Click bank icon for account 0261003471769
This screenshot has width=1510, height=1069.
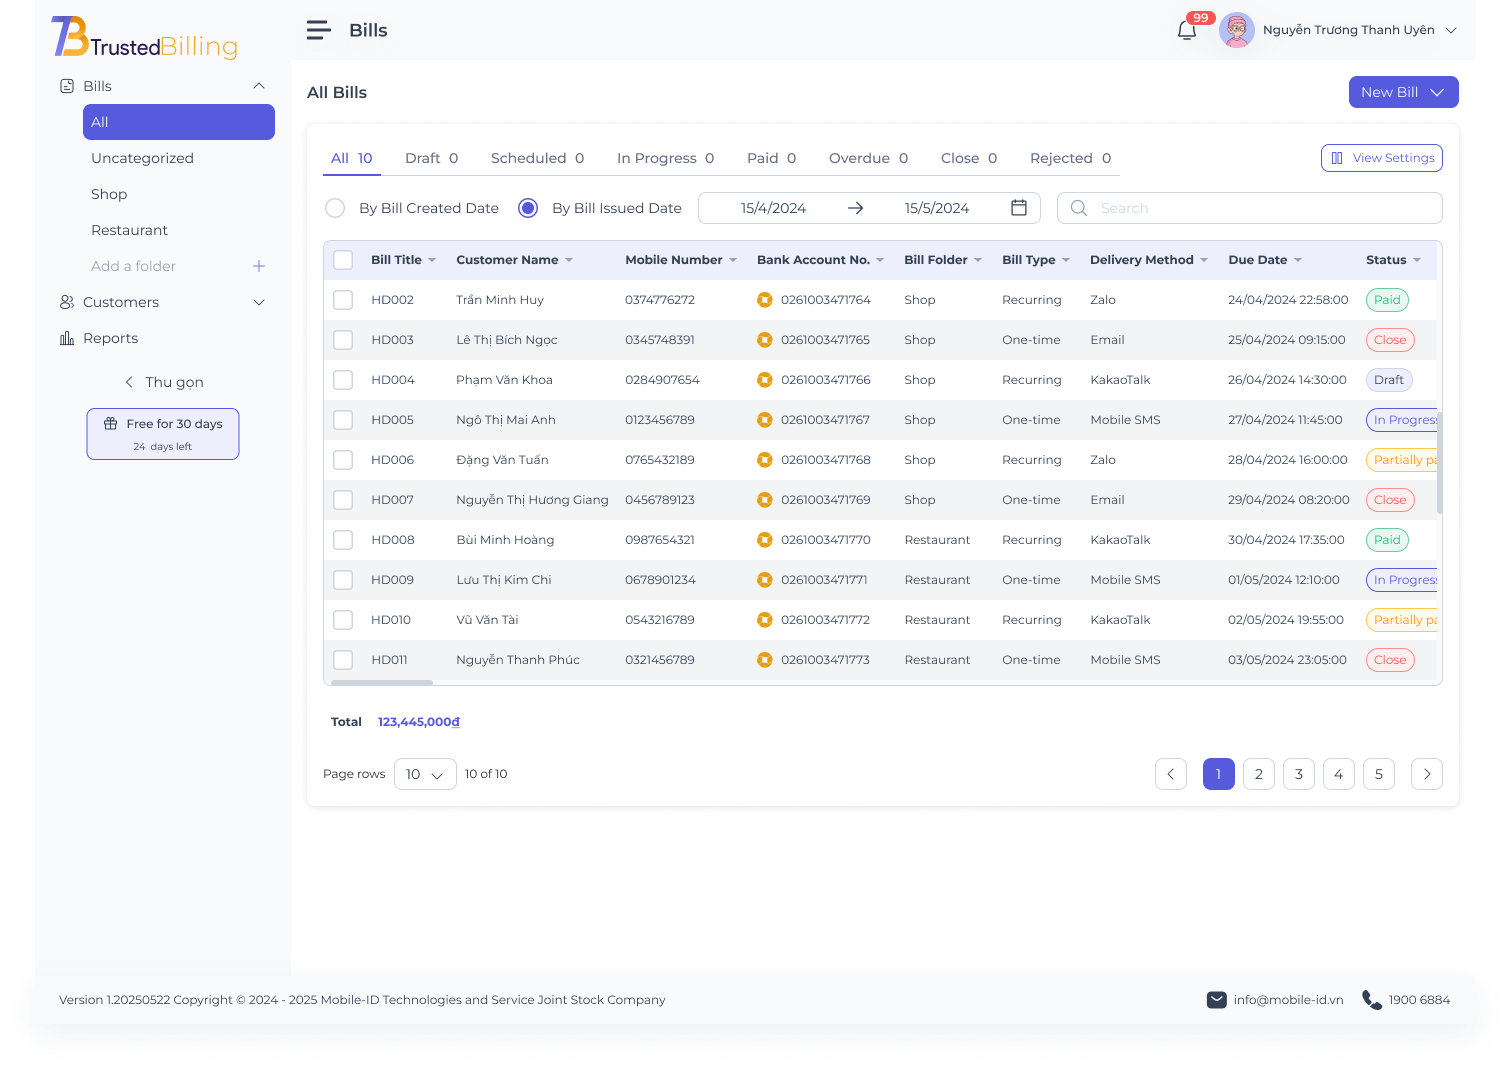tap(765, 500)
